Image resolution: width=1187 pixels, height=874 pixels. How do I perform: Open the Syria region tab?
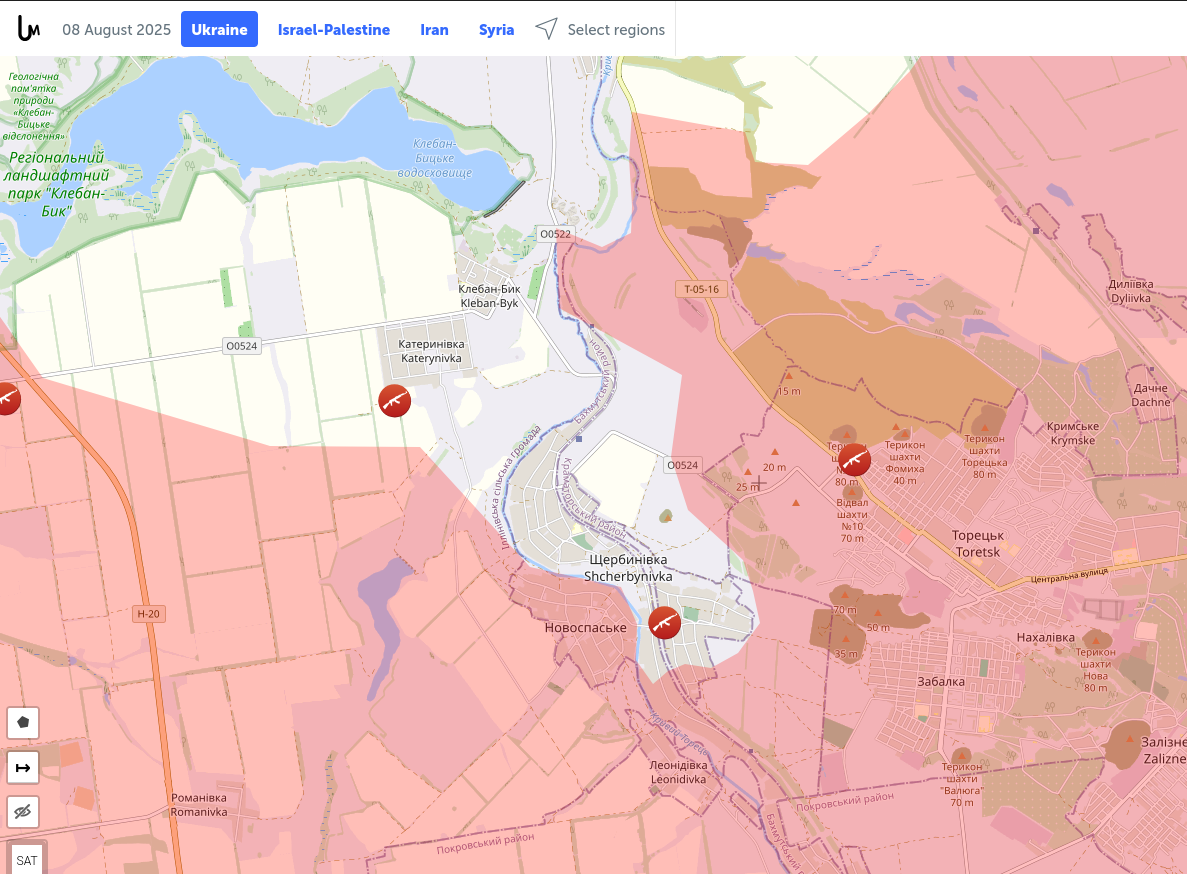[497, 30]
